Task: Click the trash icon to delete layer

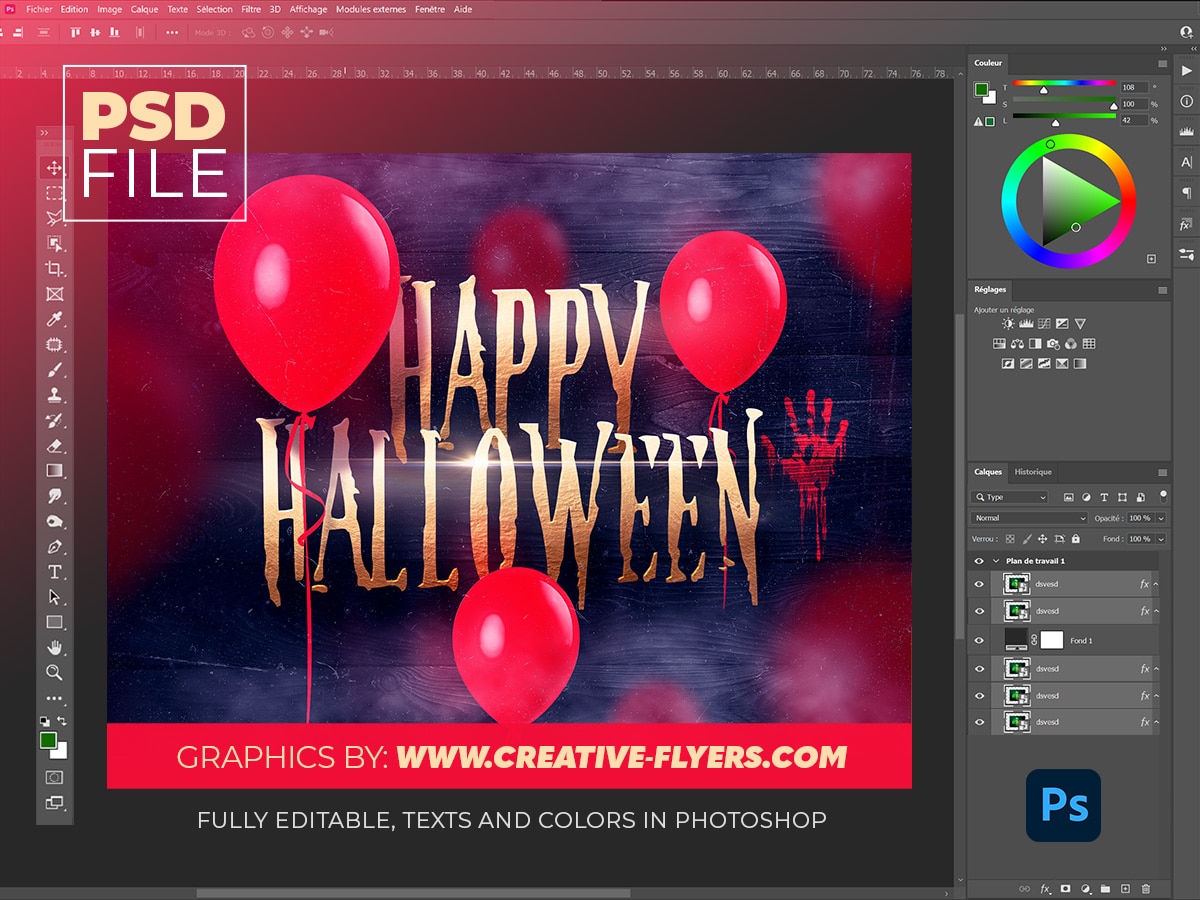Action: point(1146,888)
